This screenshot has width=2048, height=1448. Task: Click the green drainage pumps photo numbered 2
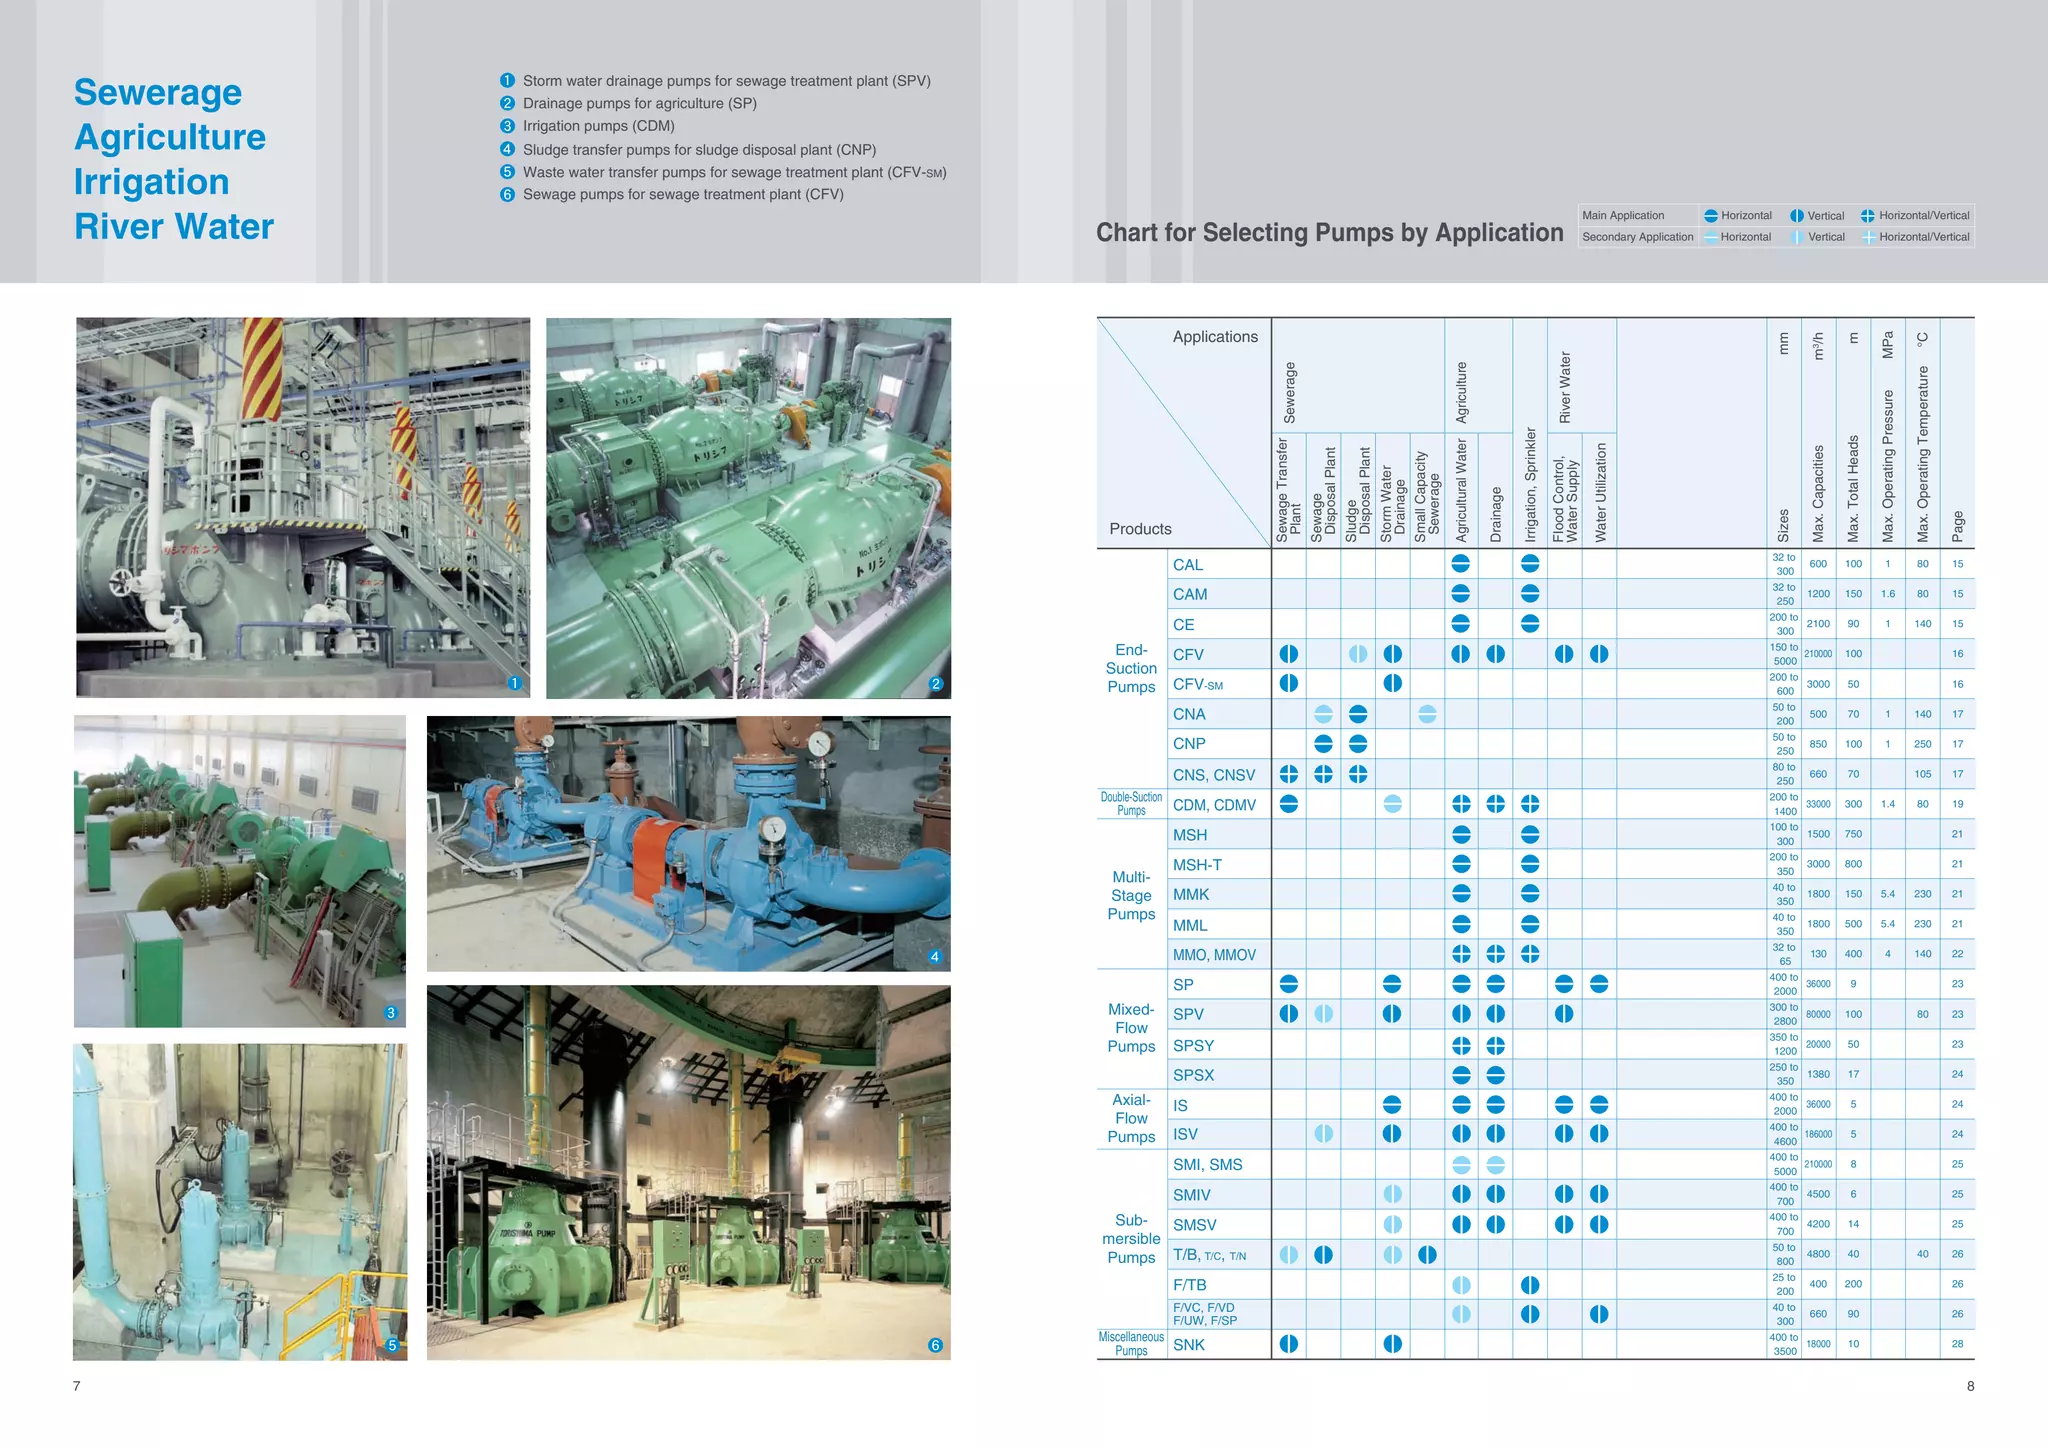point(748,508)
